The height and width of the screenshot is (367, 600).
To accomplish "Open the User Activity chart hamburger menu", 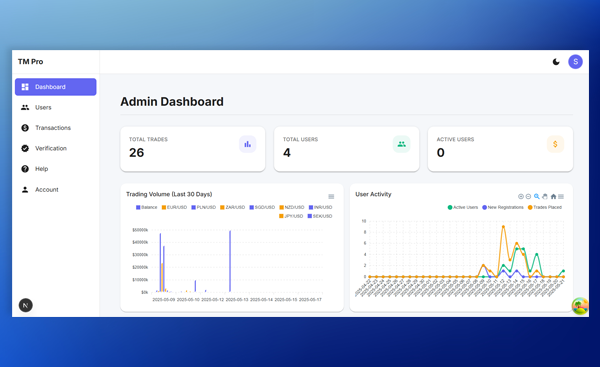I will pyautogui.click(x=561, y=196).
